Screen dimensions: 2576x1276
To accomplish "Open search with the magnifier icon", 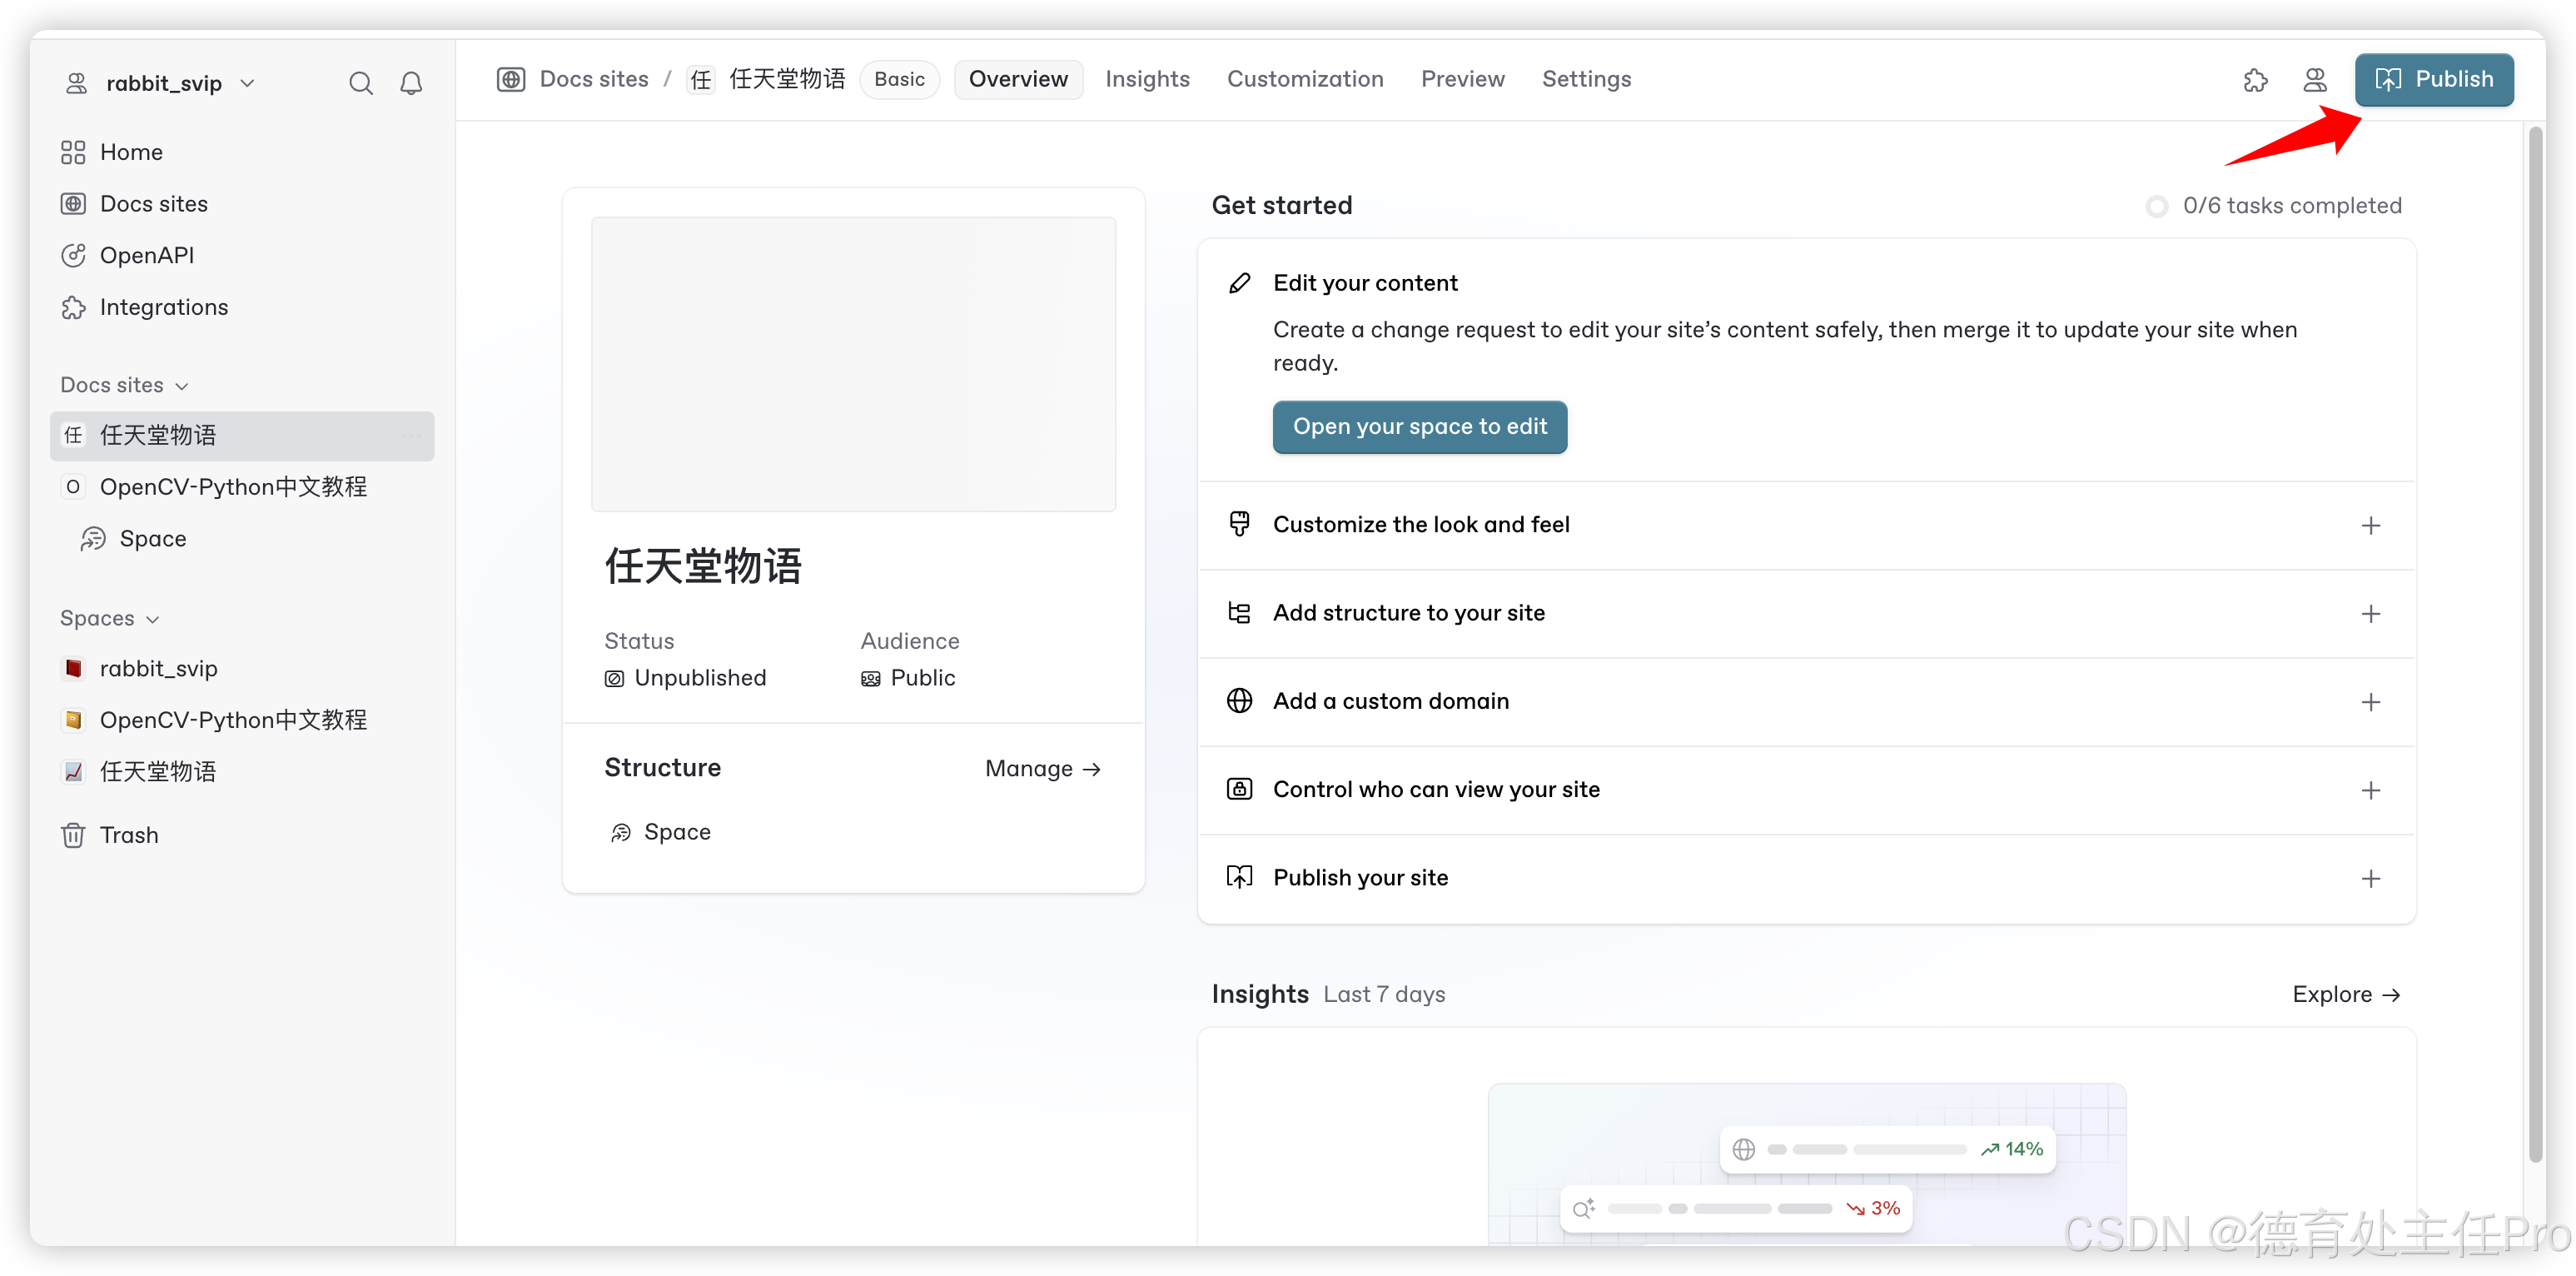I will pos(360,83).
